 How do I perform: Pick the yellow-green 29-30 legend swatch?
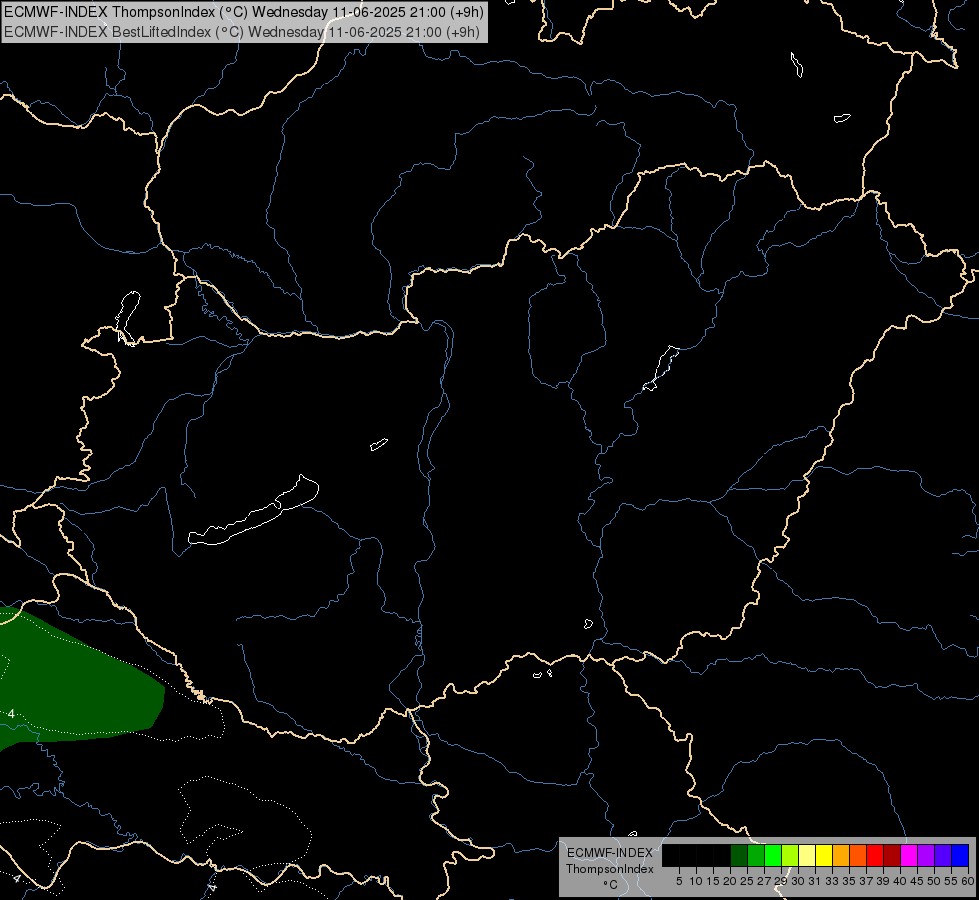click(x=790, y=856)
